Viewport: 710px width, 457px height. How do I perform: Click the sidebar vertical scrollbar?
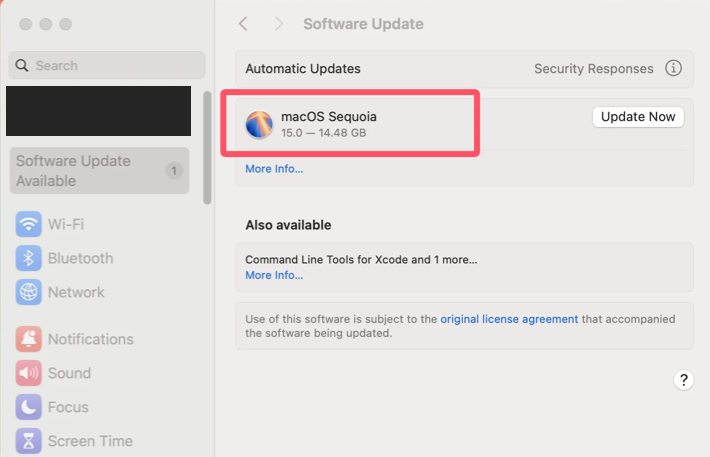[207, 148]
